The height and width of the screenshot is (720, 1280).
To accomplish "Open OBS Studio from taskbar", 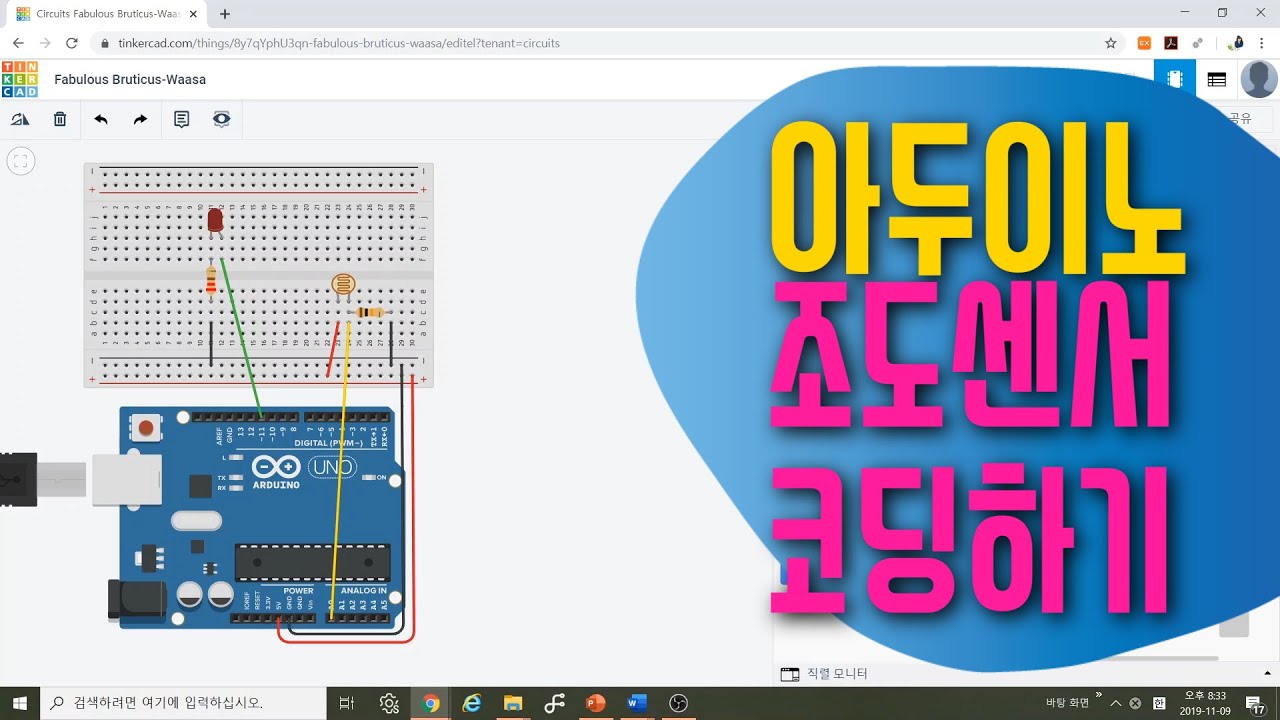I will click(679, 703).
